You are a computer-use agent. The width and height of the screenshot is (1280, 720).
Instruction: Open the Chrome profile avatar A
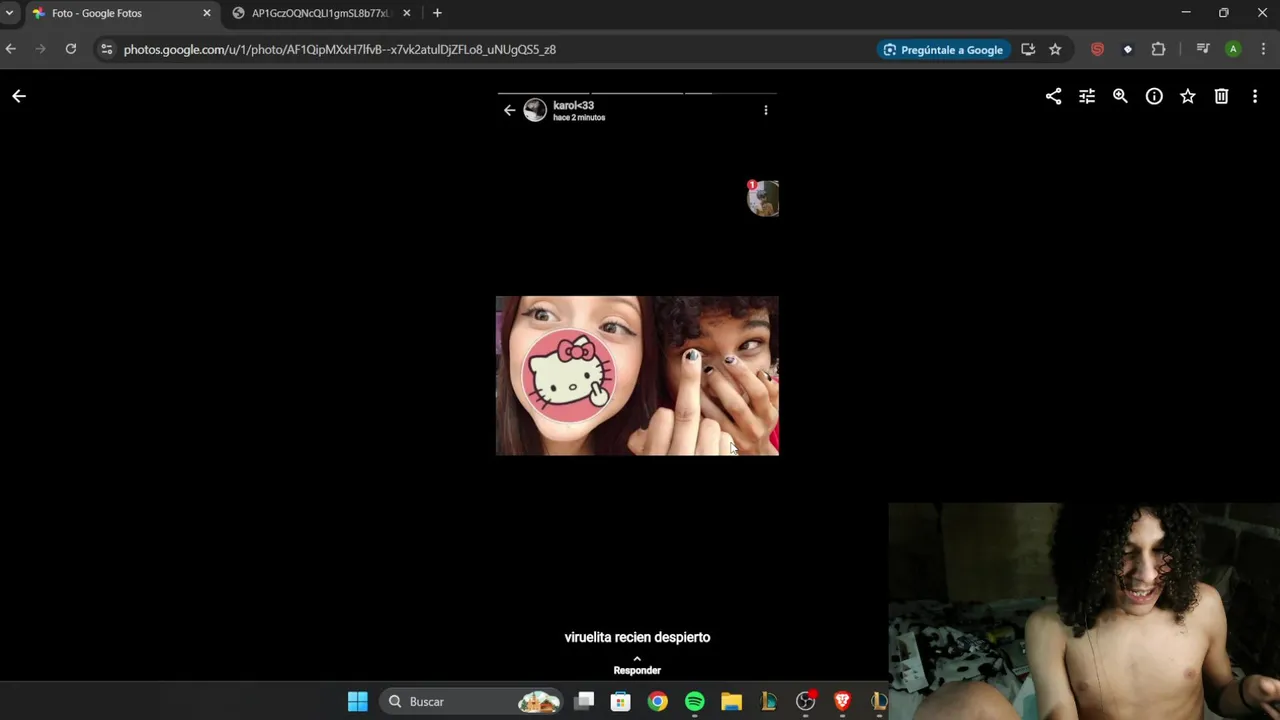1233,49
